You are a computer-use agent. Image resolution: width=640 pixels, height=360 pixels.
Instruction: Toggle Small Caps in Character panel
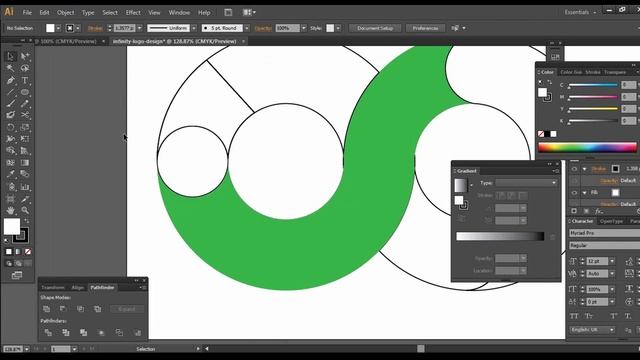point(589,316)
